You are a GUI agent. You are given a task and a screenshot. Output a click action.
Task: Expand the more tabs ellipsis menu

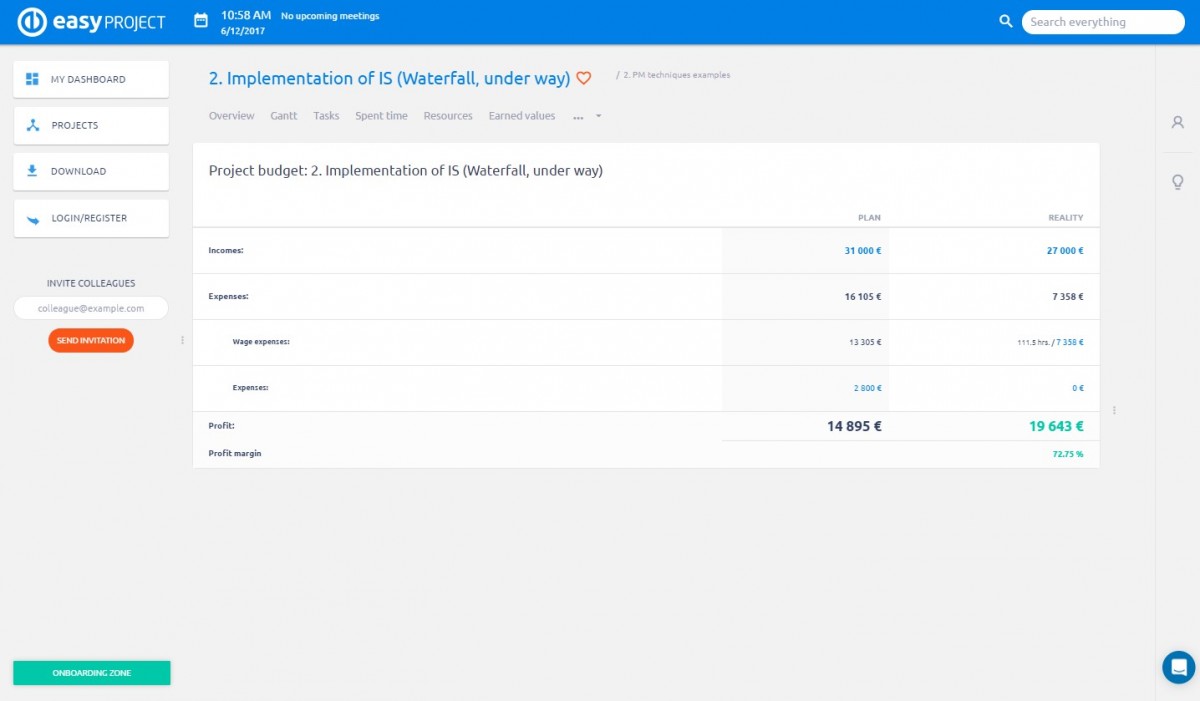(578, 117)
